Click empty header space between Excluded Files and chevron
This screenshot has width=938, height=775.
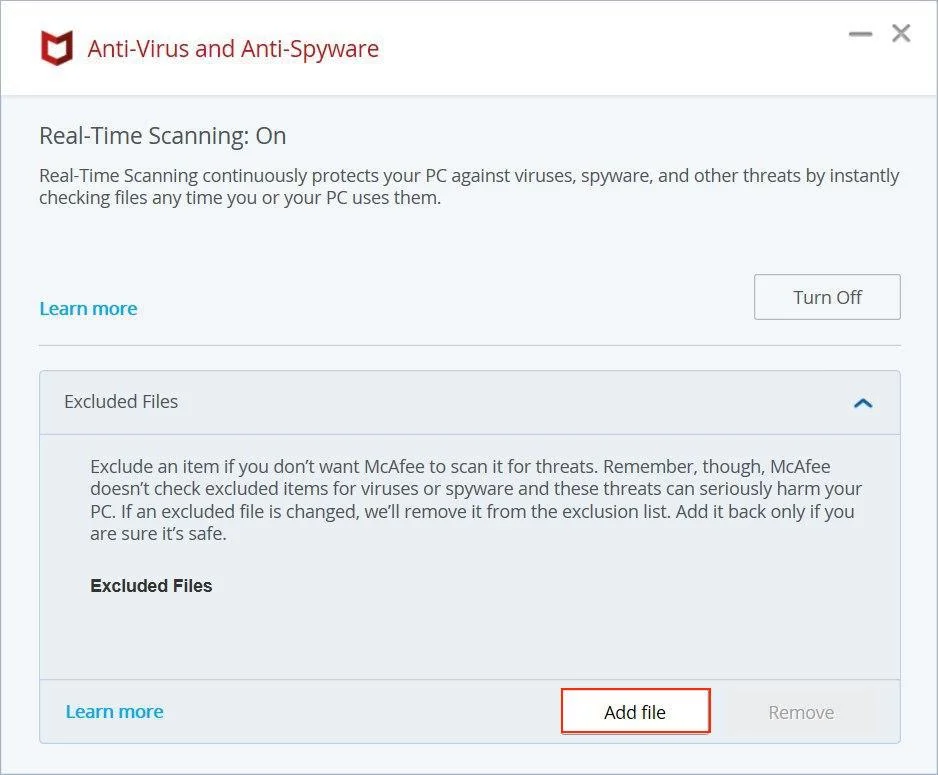[500, 402]
